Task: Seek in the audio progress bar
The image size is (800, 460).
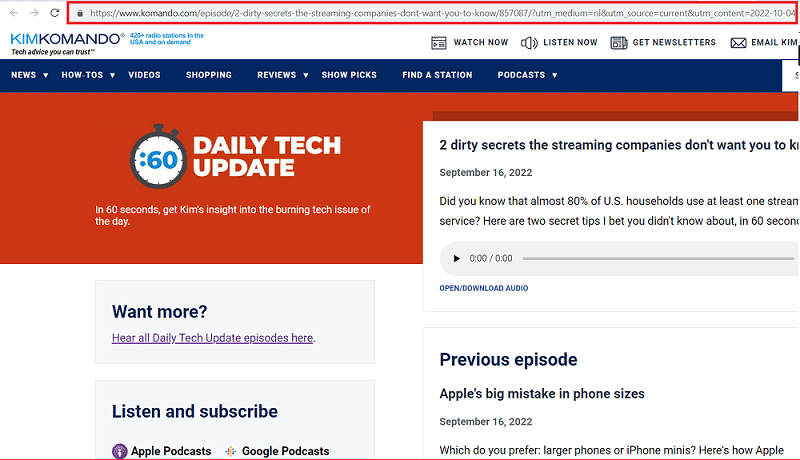Action: (658, 259)
